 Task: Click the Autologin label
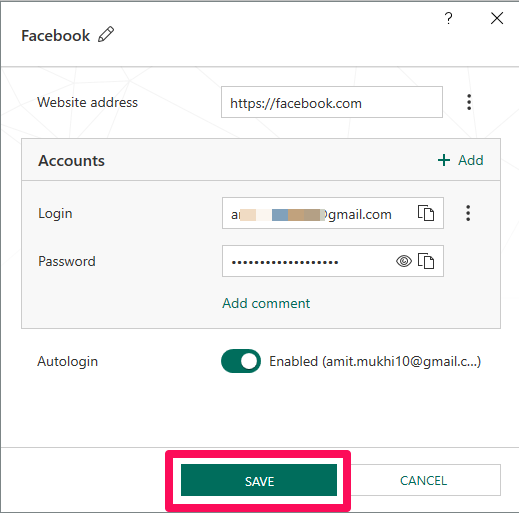click(x=68, y=362)
